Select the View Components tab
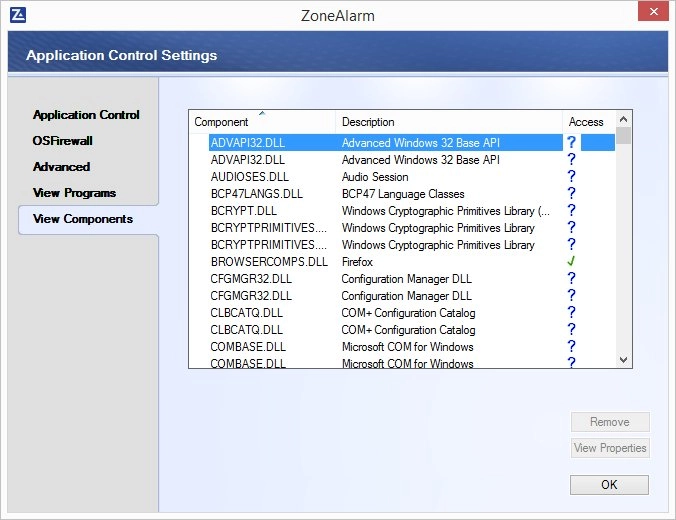Viewport: 676px width, 520px height. point(83,219)
